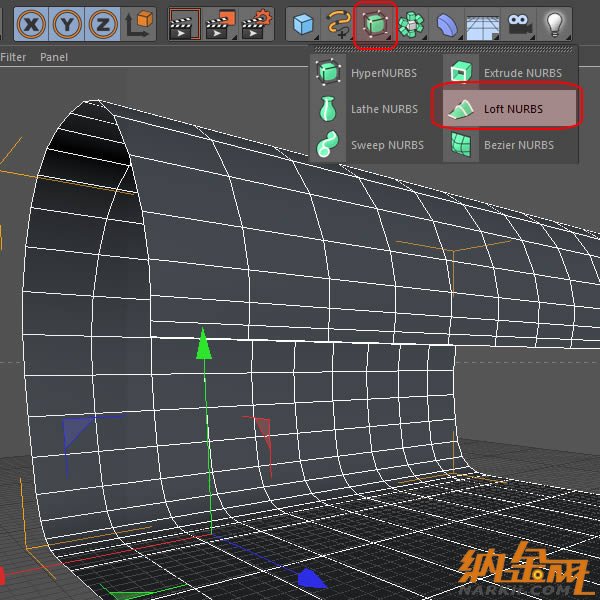Grab the NURBS palette tear-off grip strip

click(444, 49)
